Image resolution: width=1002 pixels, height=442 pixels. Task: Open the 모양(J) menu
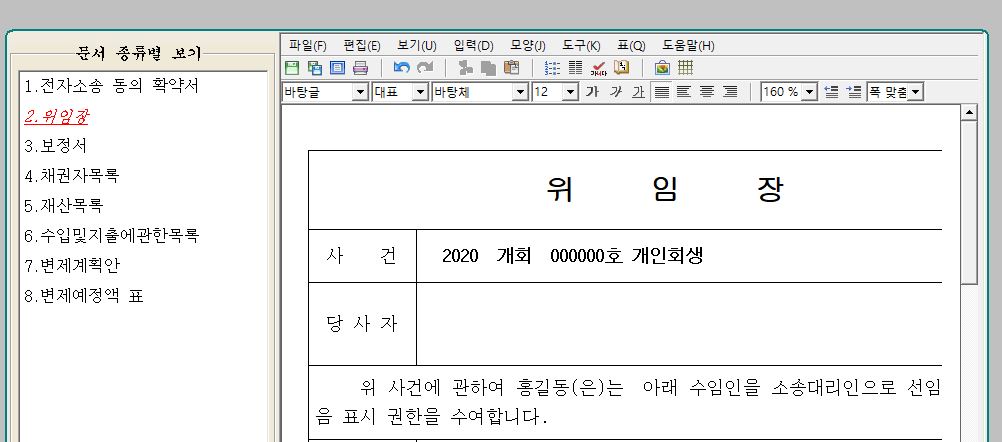tap(528, 45)
